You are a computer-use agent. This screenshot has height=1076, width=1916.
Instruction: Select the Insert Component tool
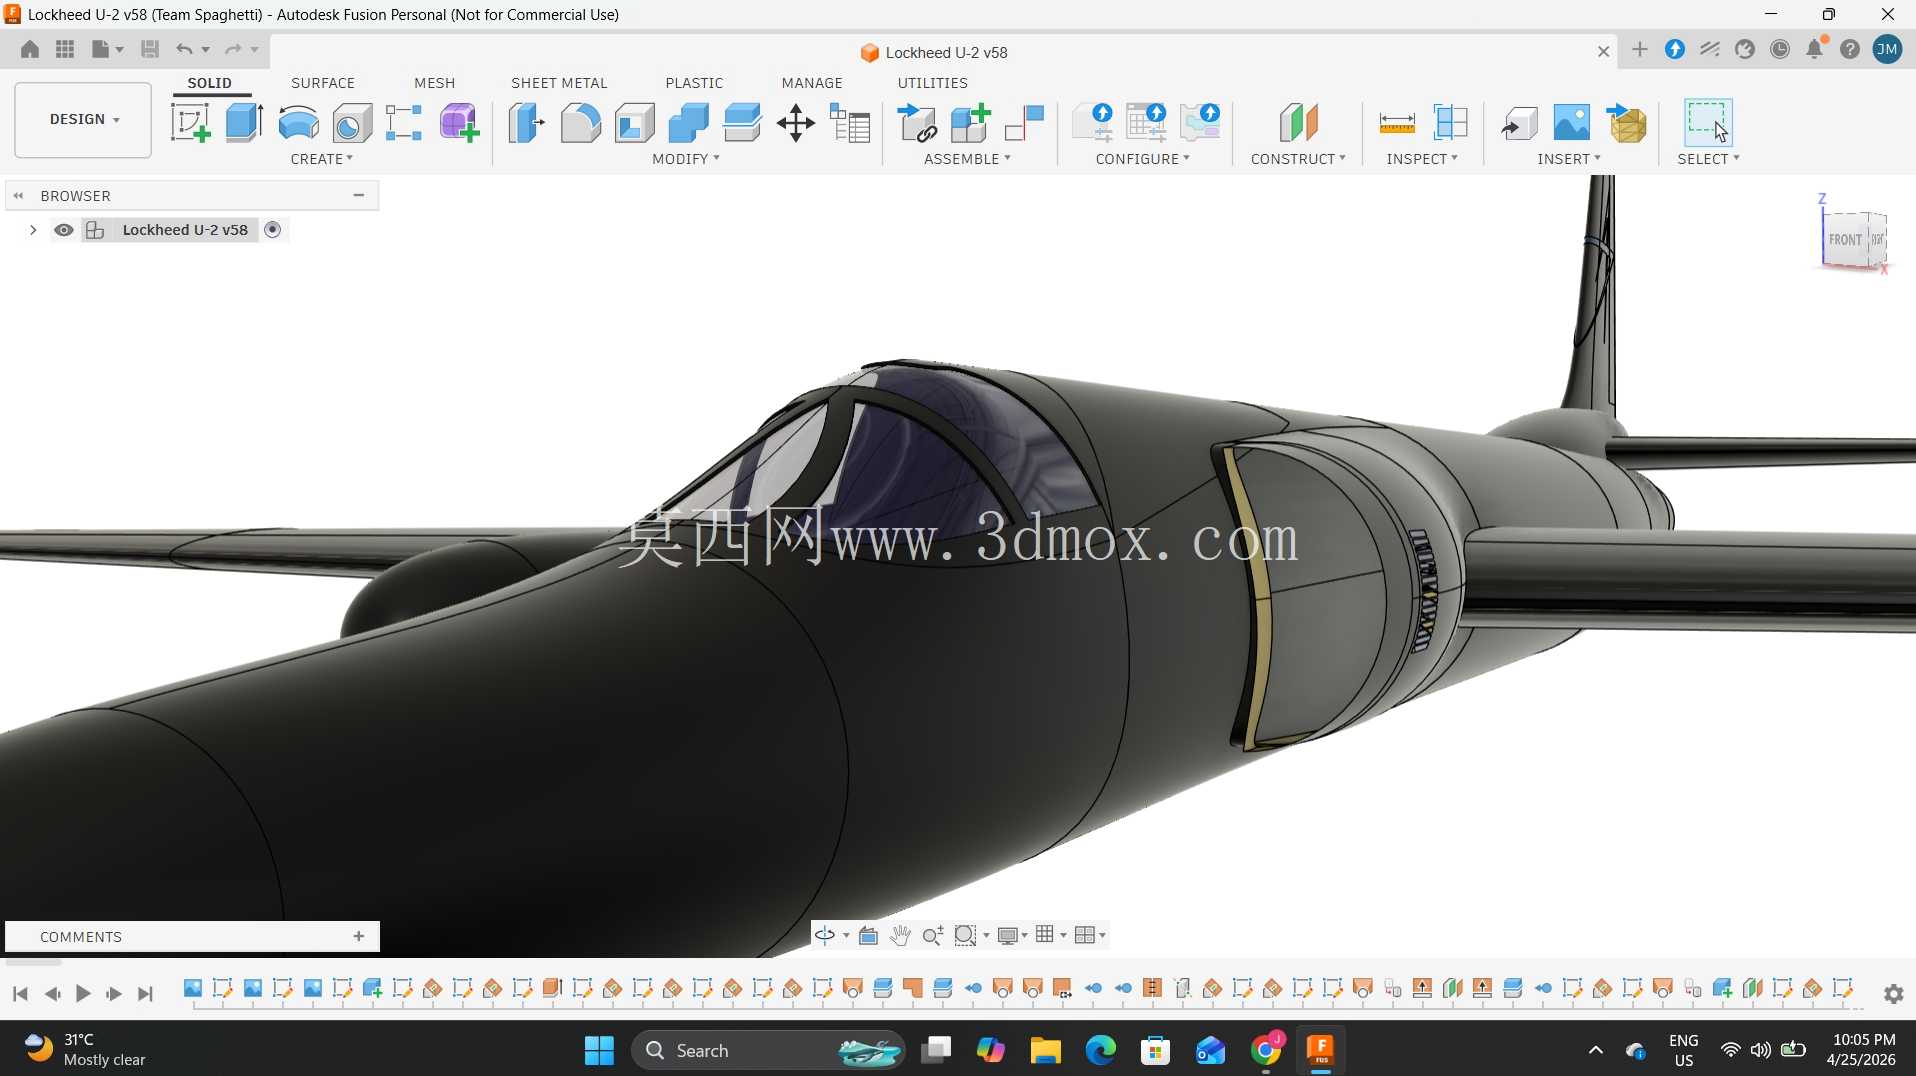coord(917,123)
